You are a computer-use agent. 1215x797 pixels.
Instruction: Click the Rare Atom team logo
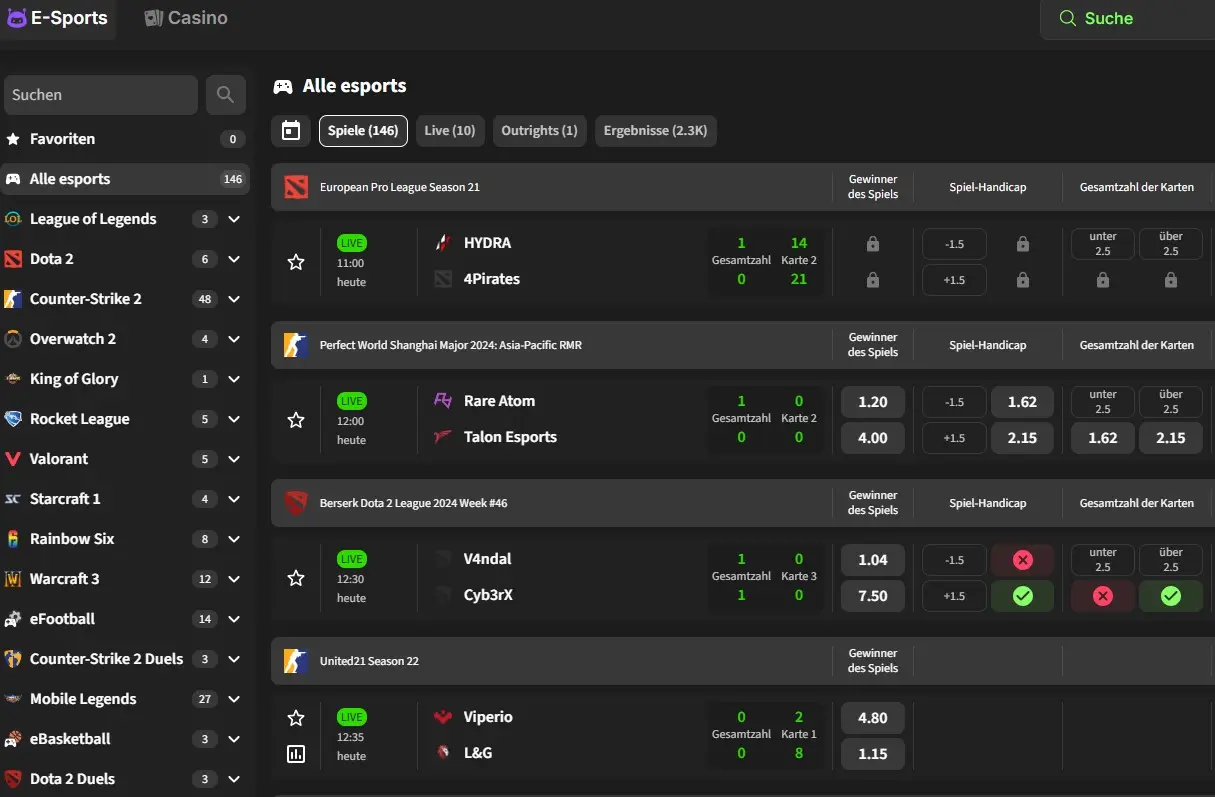(443, 401)
